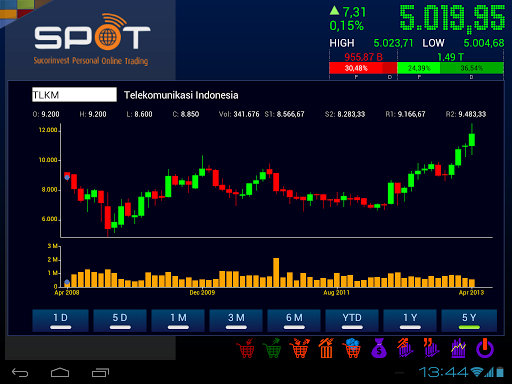
Task: Switch chart to 5 D range
Action: click(120, 320)
